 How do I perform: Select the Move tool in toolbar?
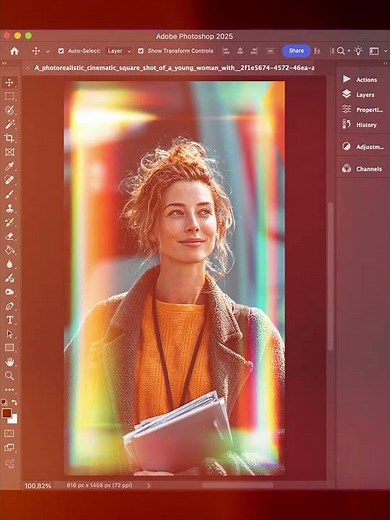[x=9, y=82]
